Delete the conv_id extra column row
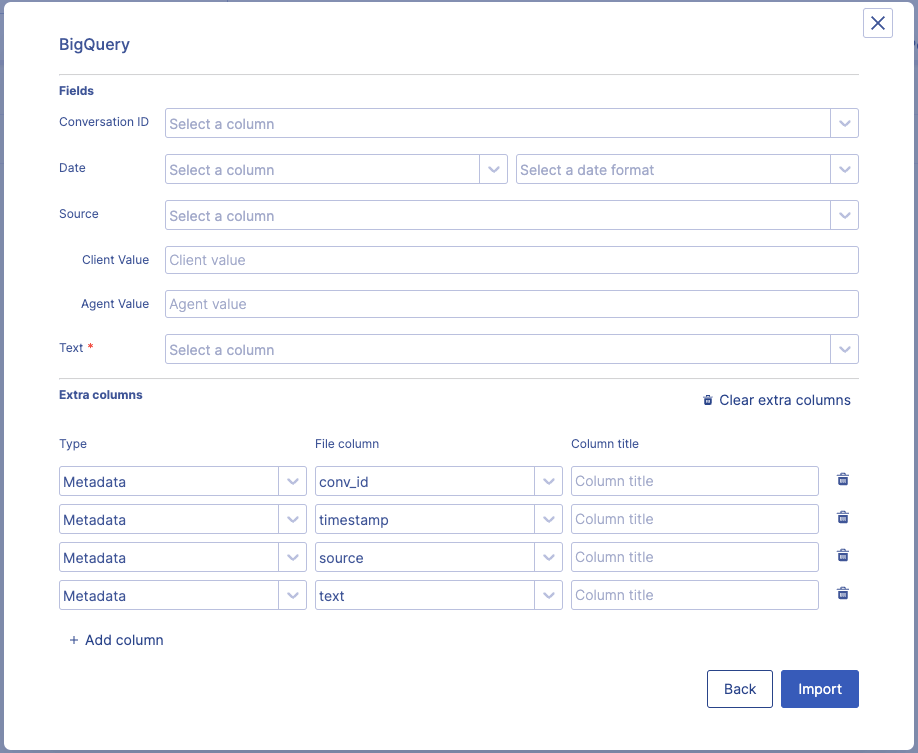The width and height of the screenshot is (918, 753). pos(843,480)
